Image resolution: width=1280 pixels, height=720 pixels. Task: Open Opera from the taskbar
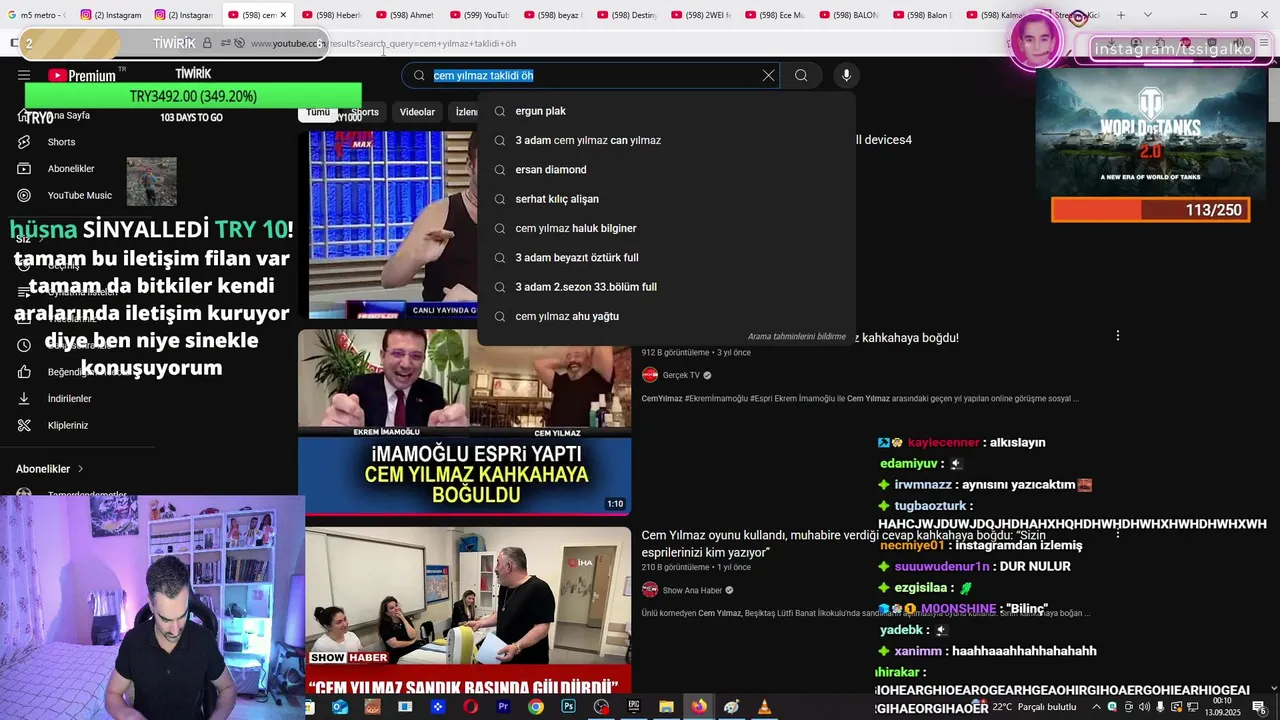click(x=470, y=707)
